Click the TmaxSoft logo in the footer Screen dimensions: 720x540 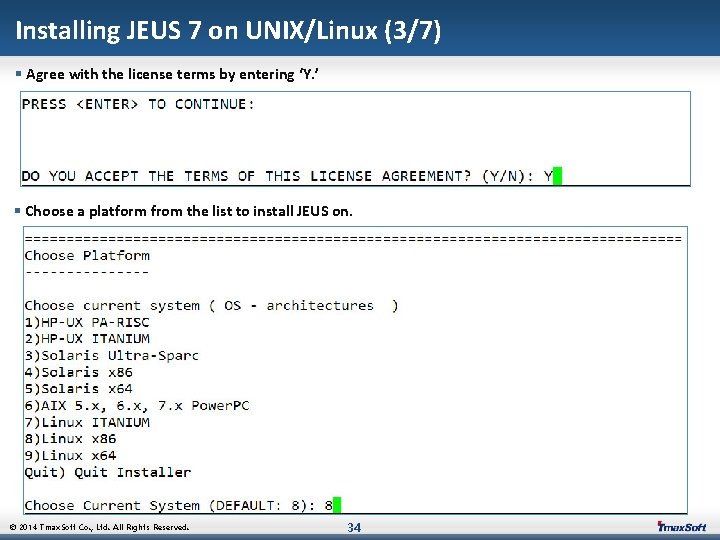click(x=681, y=527)
